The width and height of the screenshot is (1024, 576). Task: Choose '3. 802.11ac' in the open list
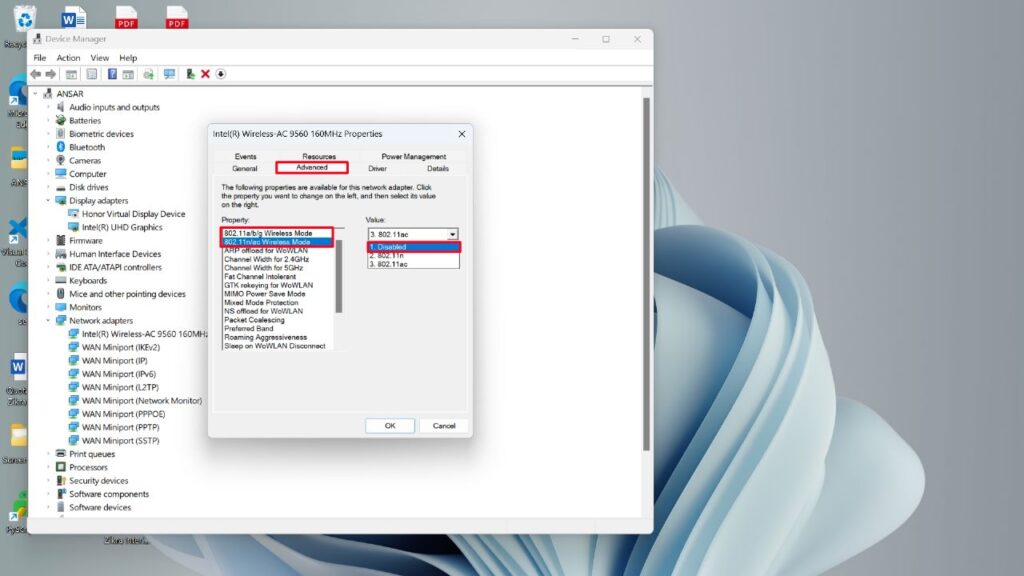pyautogui.click(x=413, y=264)
